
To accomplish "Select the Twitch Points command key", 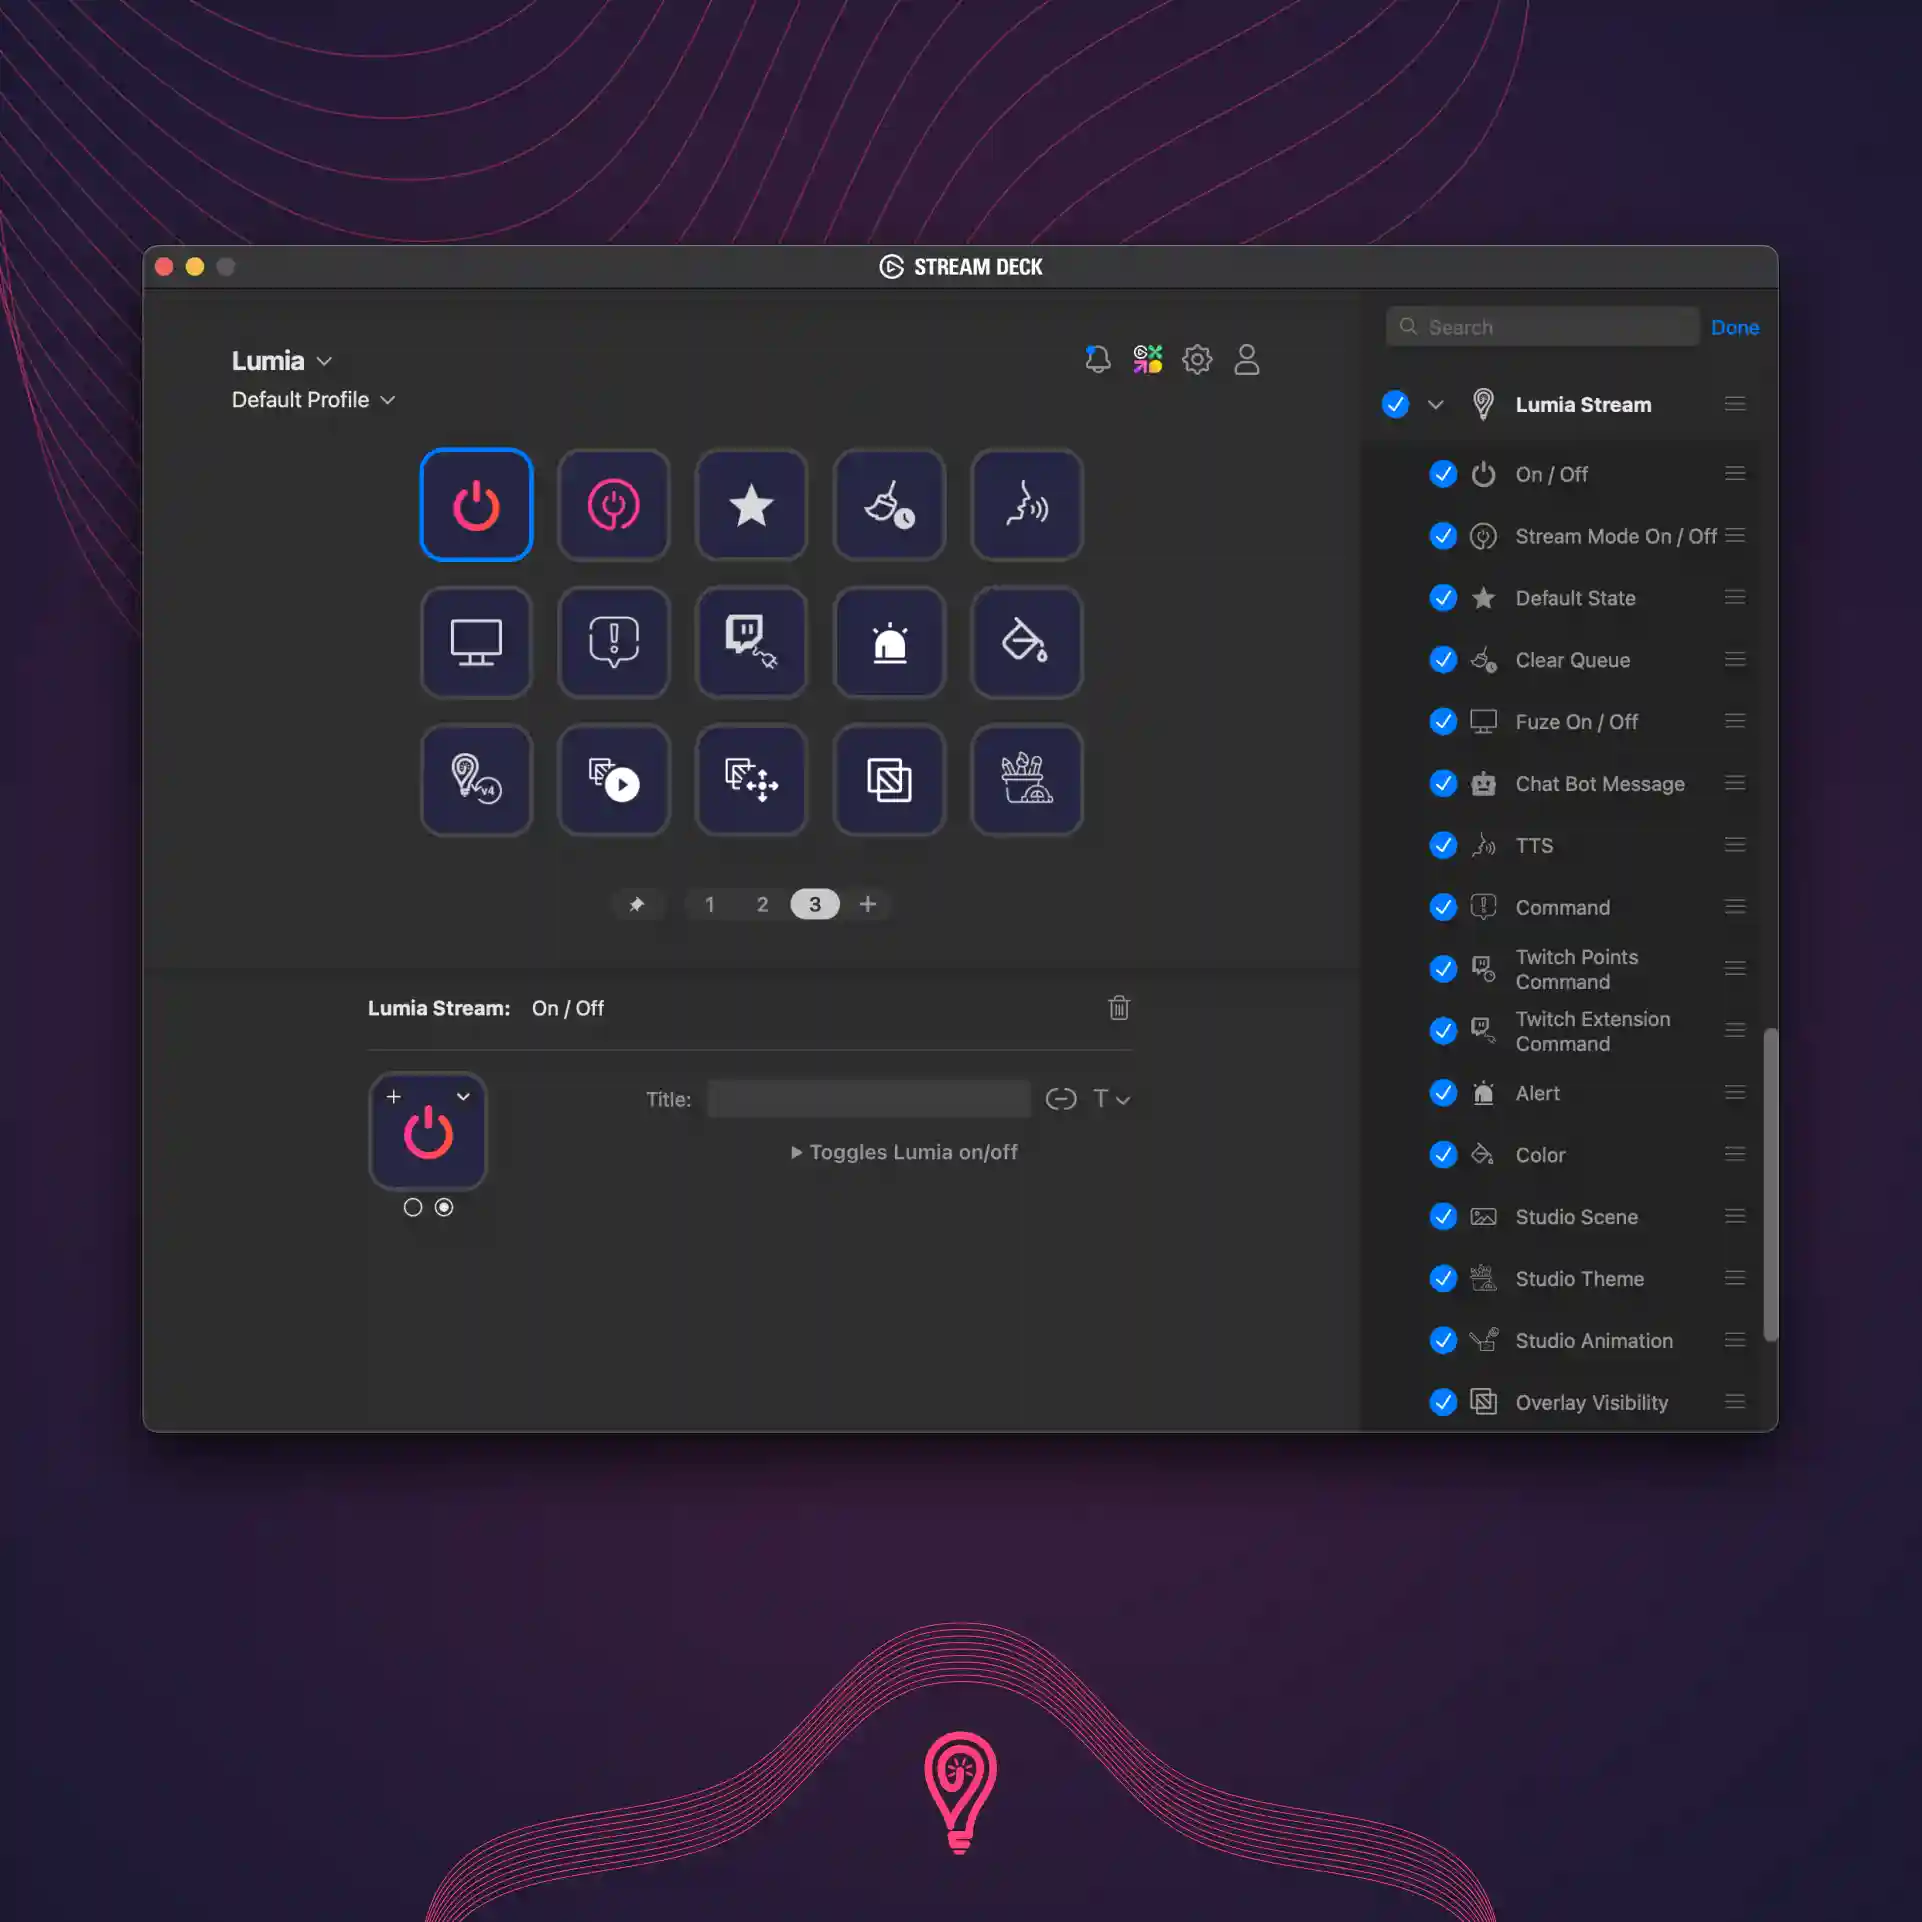I will 751,642.
